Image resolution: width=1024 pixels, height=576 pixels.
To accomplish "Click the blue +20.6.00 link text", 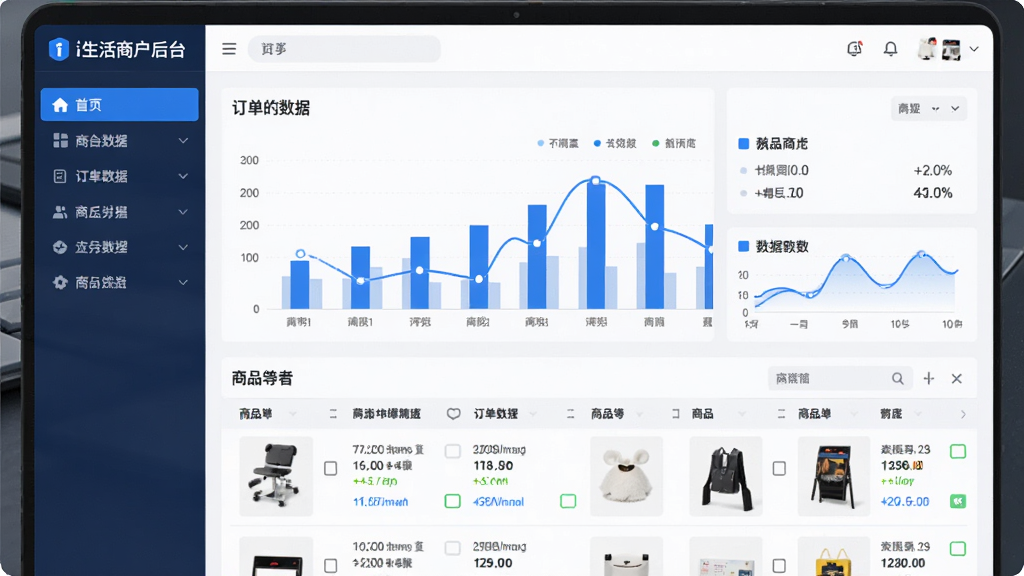I will click(x=904, y=502).
